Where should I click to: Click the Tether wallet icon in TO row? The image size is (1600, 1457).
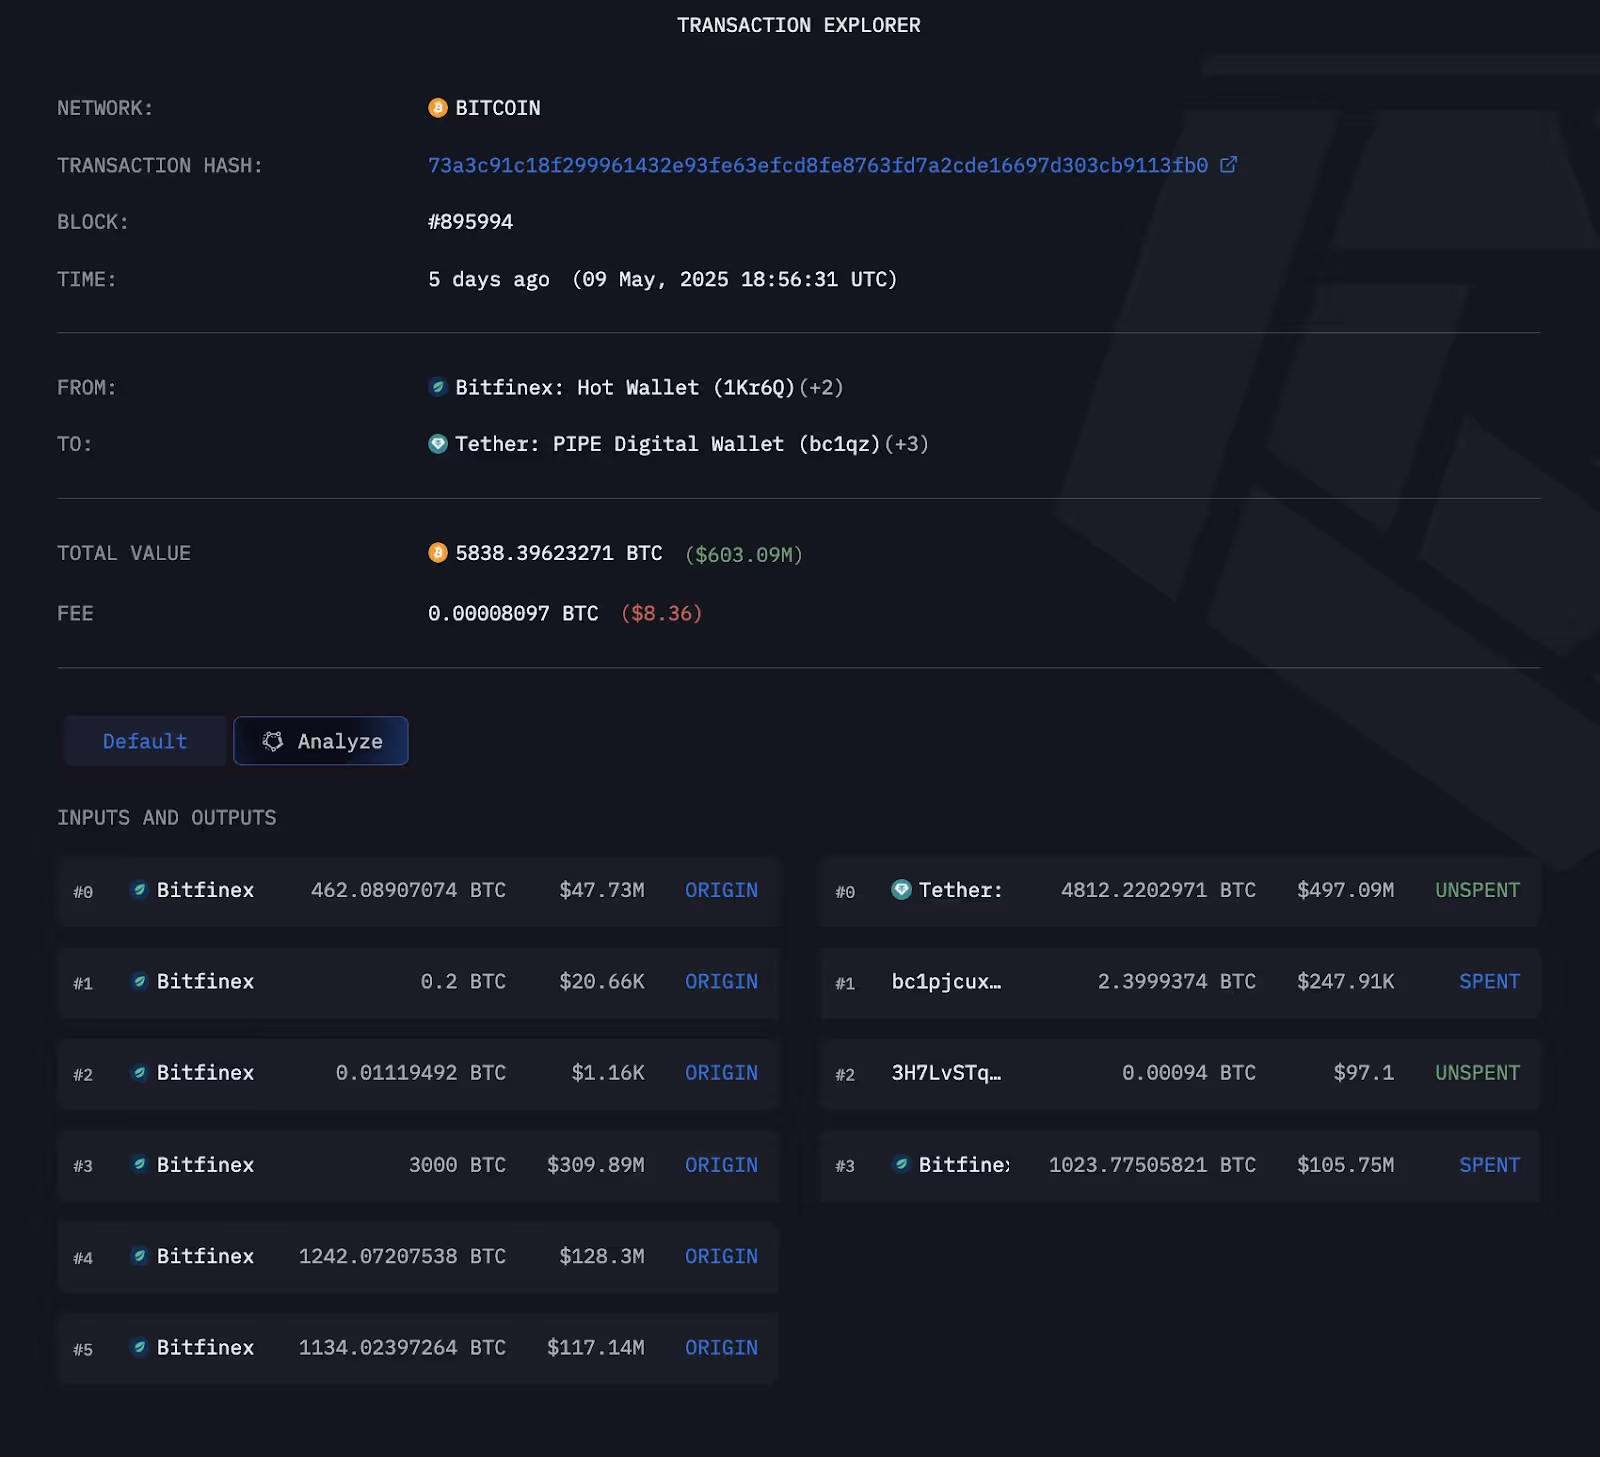(x=436, y=444)
